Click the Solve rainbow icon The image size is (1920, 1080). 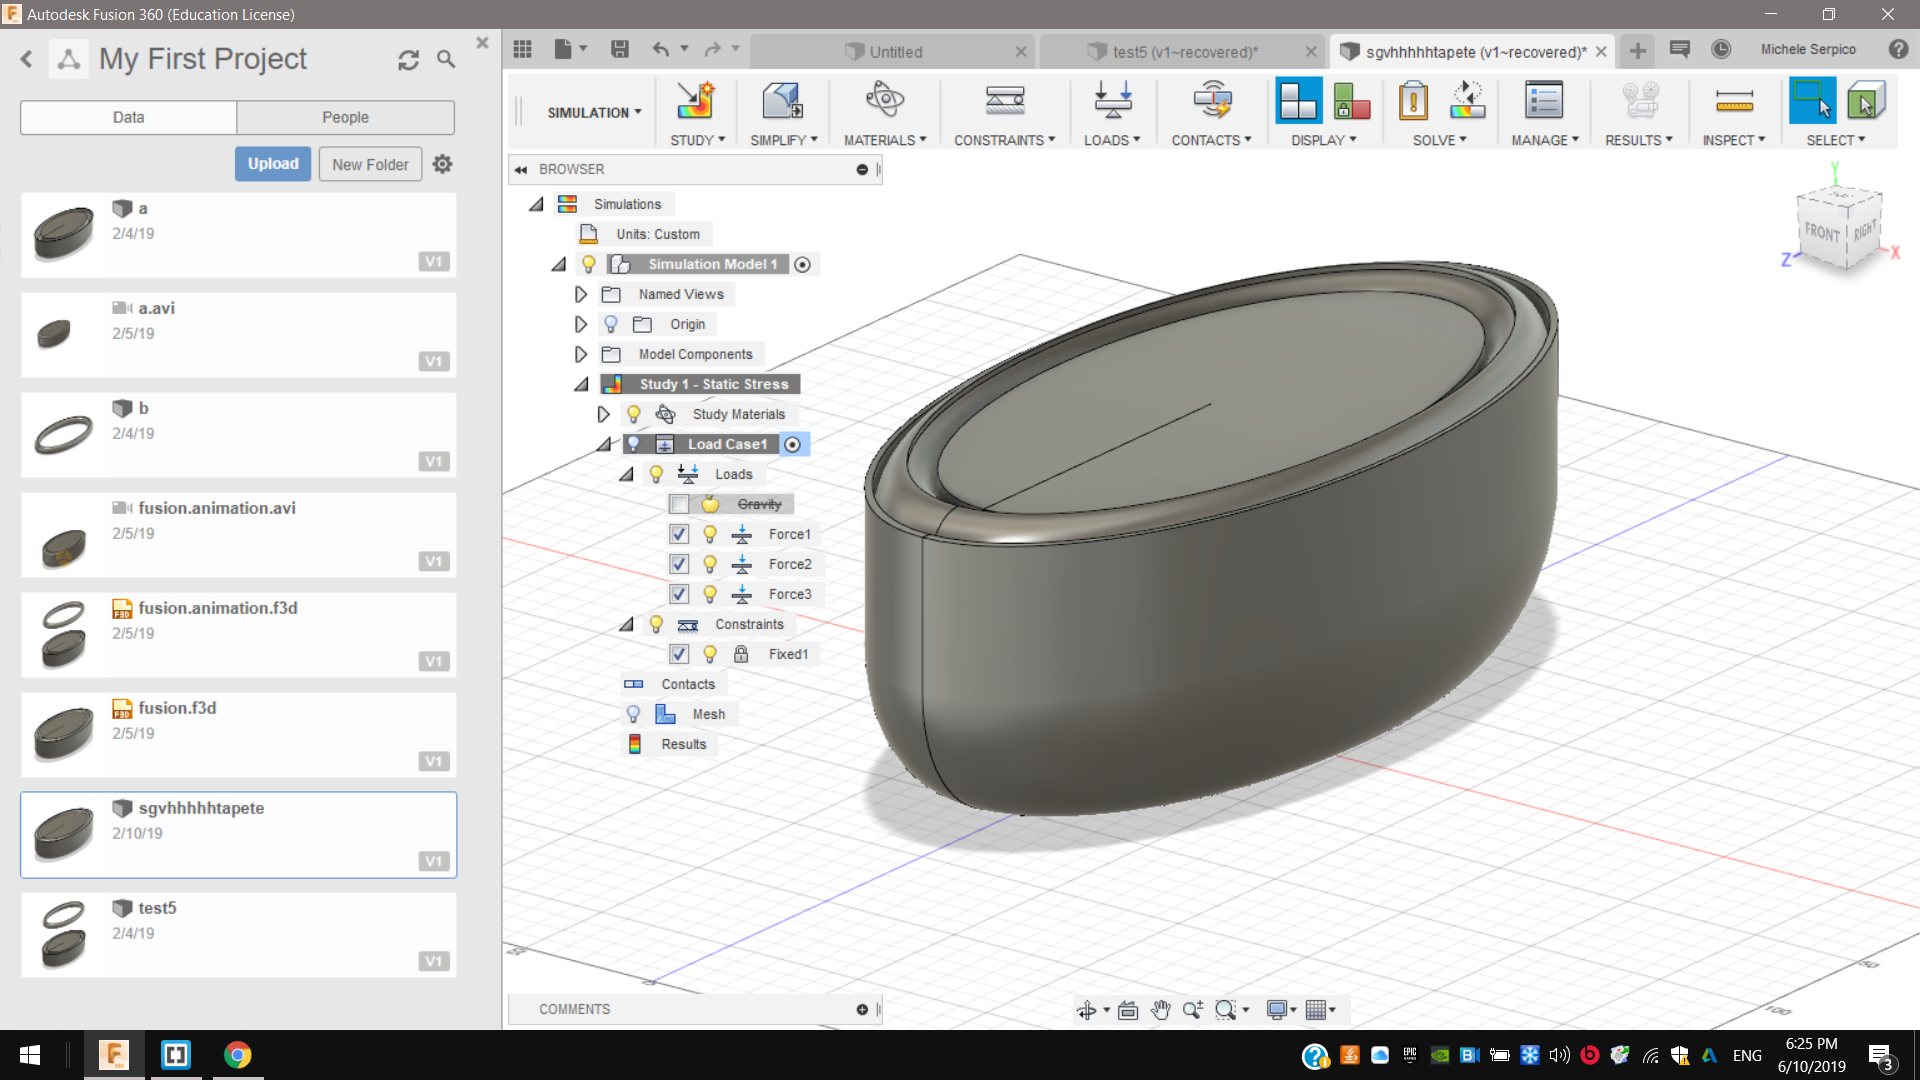[x=1467, y=101]
